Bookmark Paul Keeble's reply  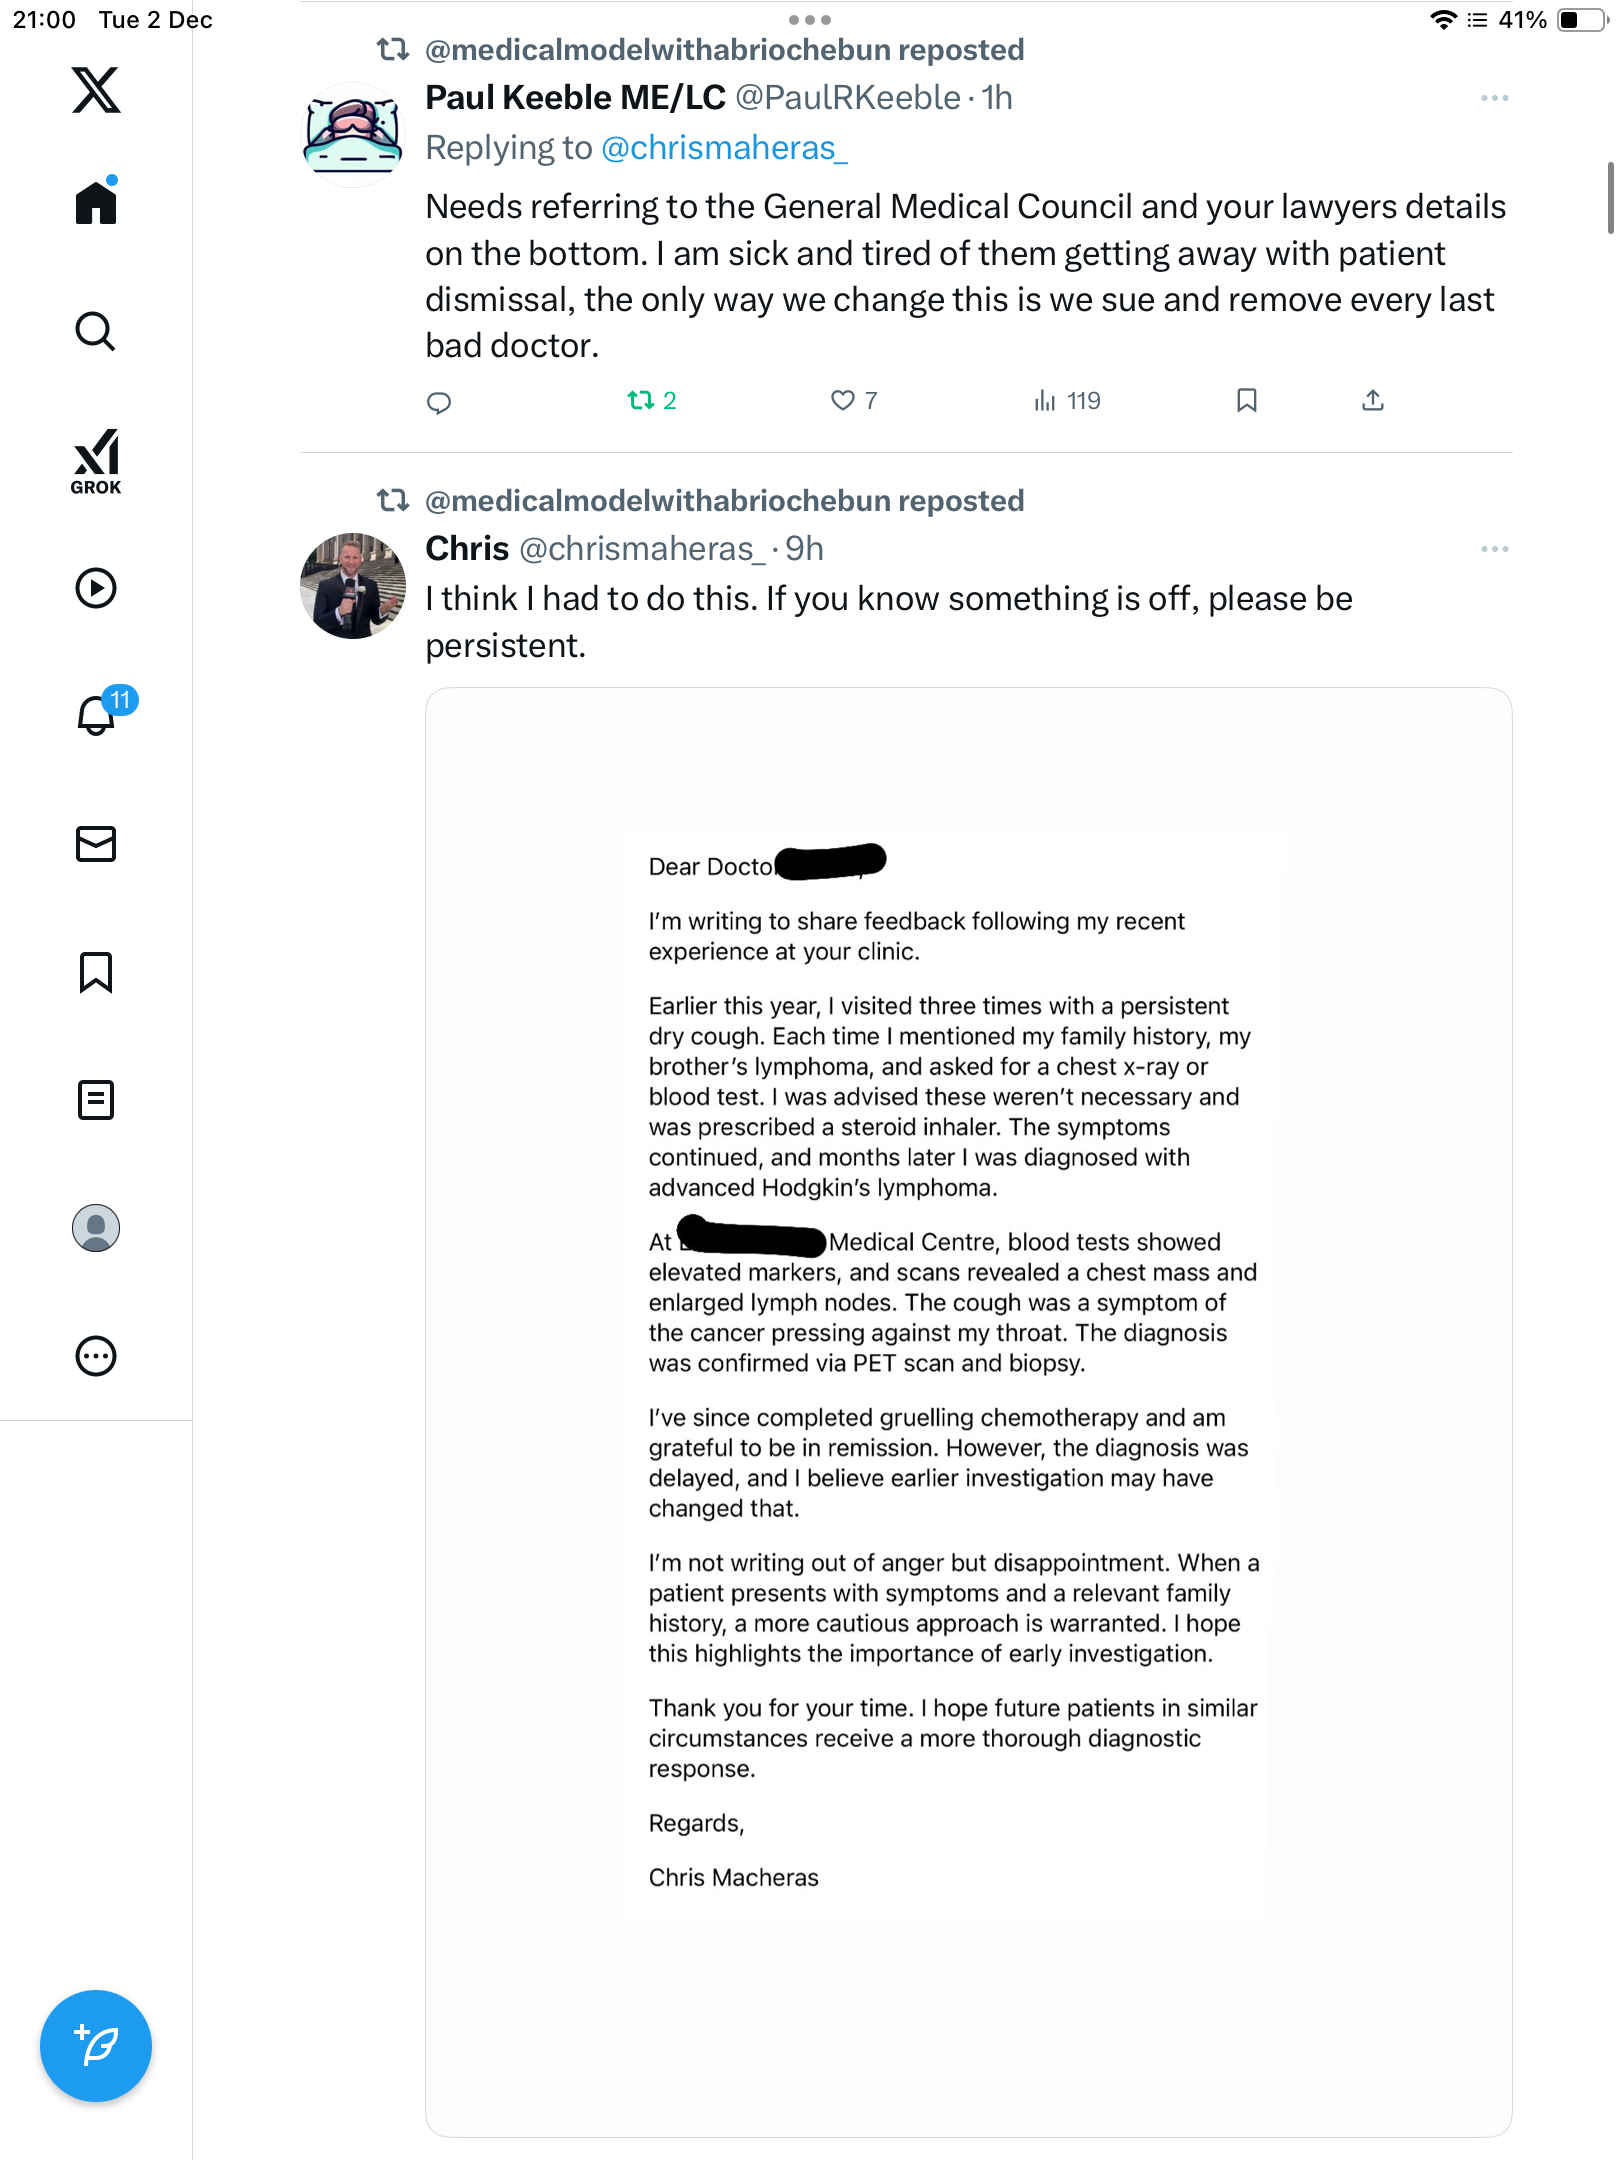coord(1246,401)
